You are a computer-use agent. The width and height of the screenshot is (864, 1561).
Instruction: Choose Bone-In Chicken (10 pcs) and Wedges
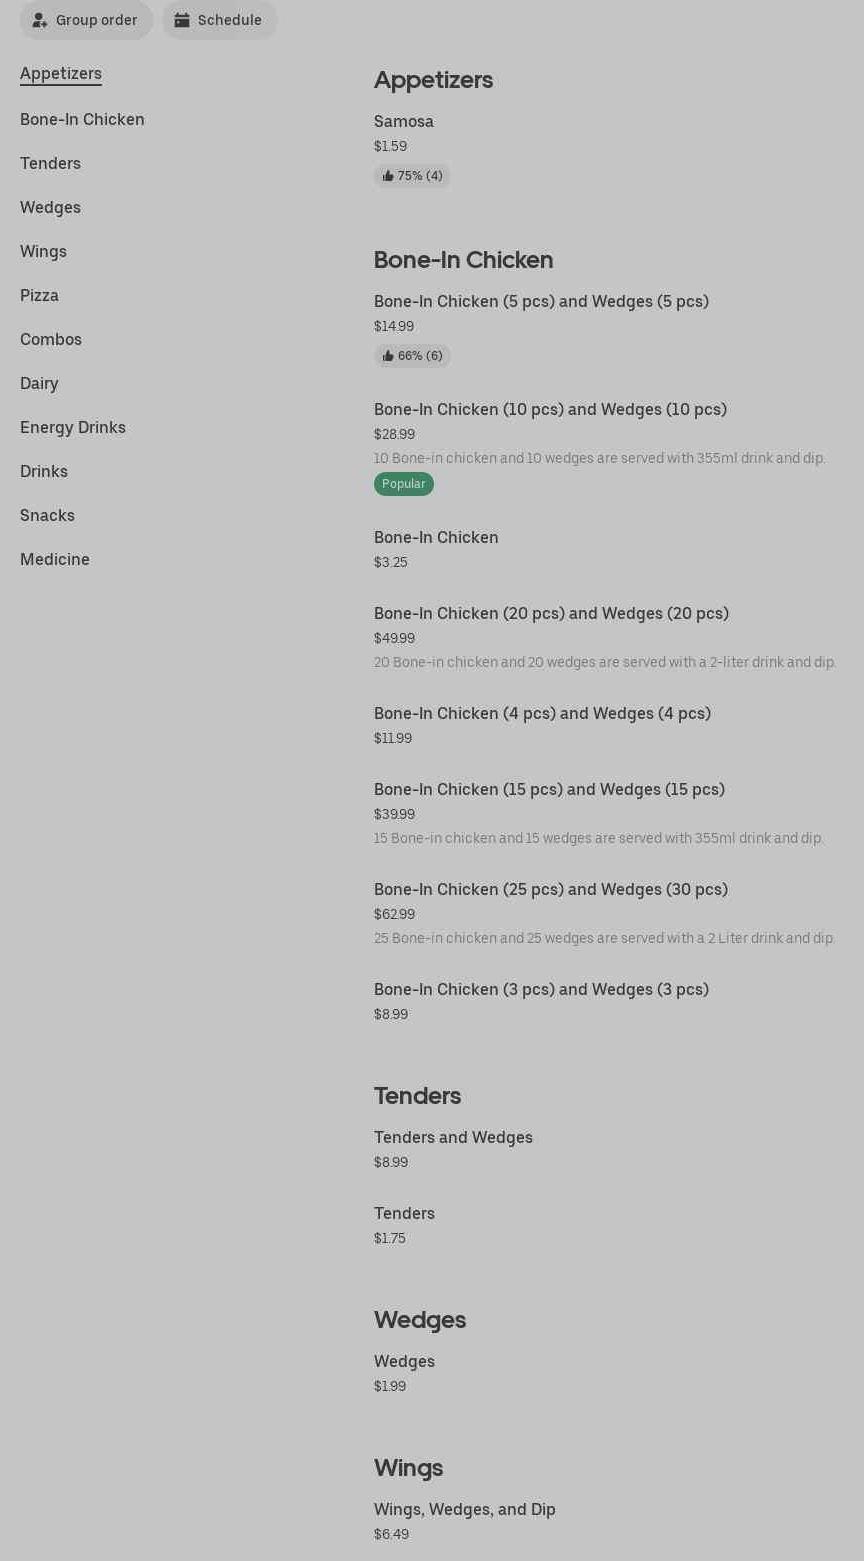click(550, 410)
